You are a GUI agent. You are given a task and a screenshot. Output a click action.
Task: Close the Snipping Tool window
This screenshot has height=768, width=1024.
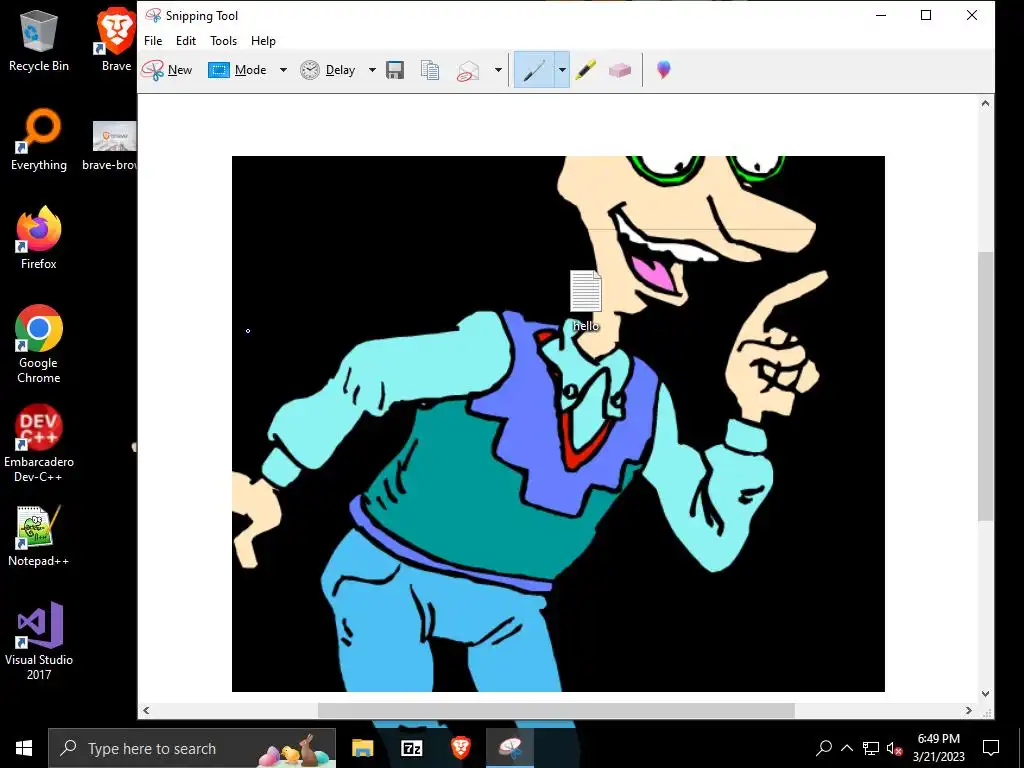coord(972,15)
